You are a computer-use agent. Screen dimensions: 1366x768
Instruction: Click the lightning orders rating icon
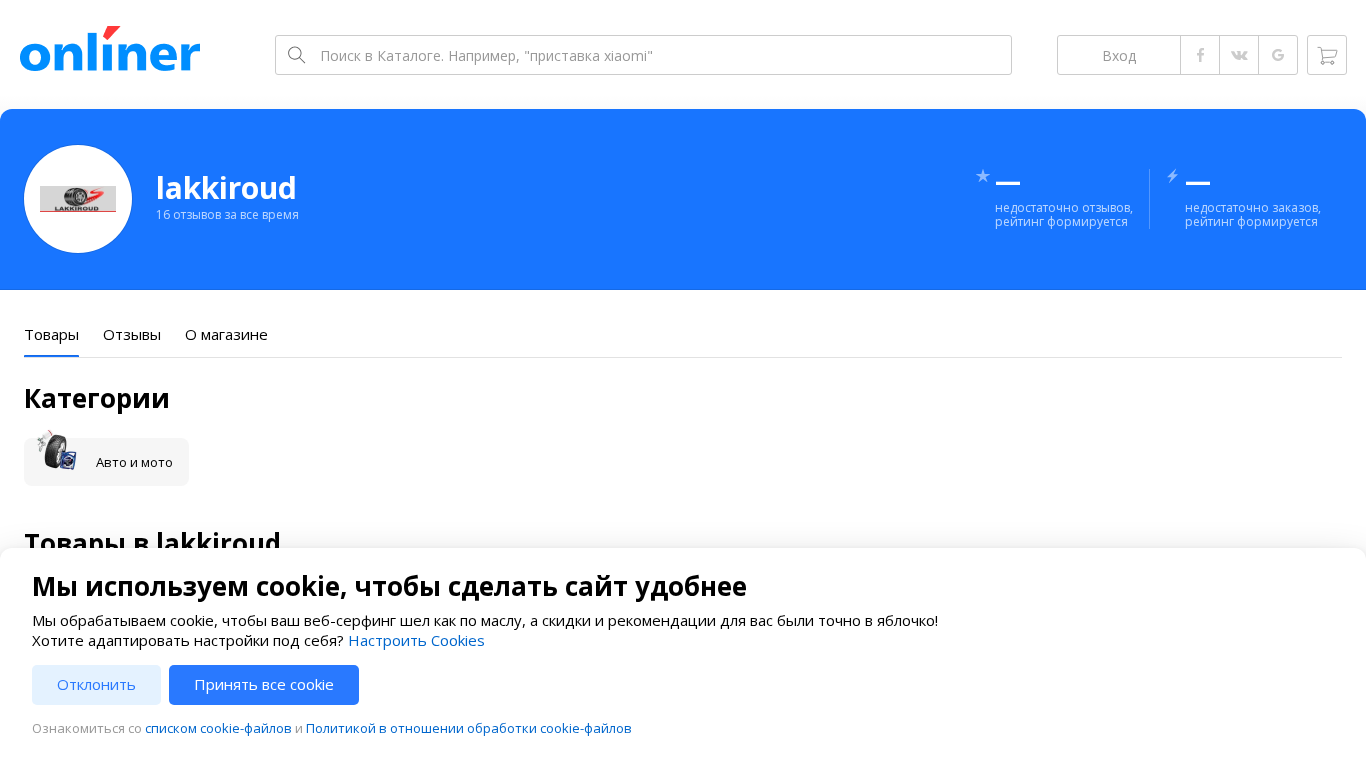[1173, 176]
